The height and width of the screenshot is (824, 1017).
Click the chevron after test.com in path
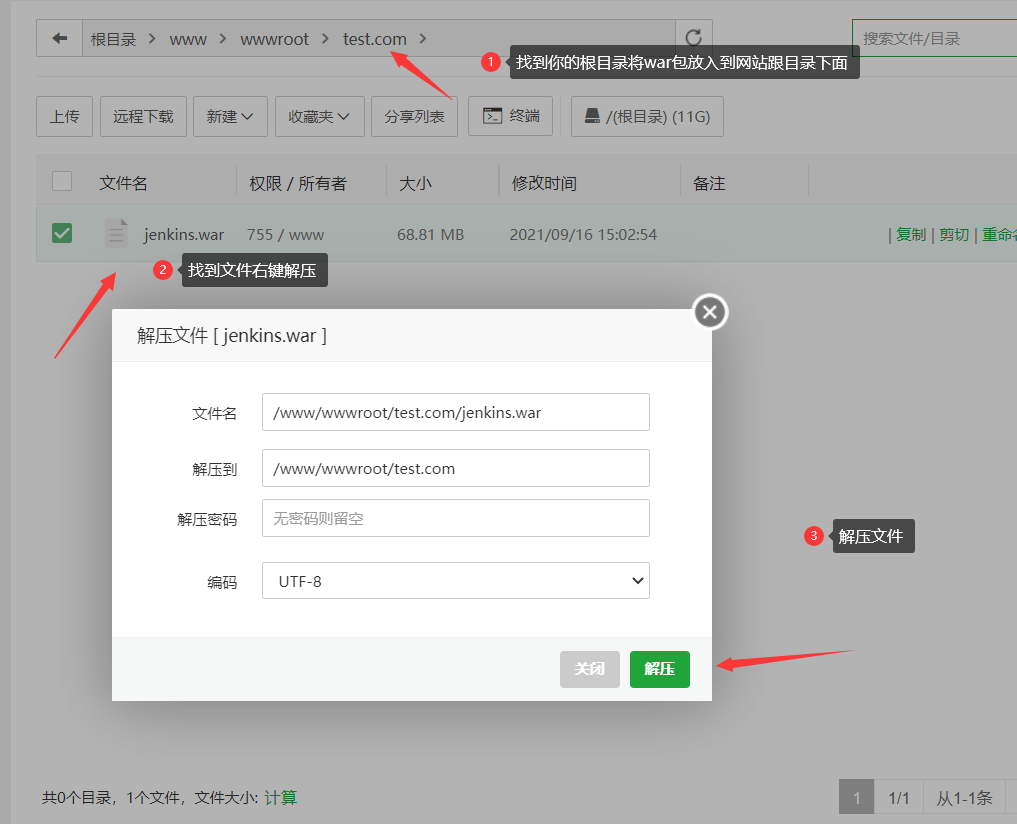[x=423, y=39]
